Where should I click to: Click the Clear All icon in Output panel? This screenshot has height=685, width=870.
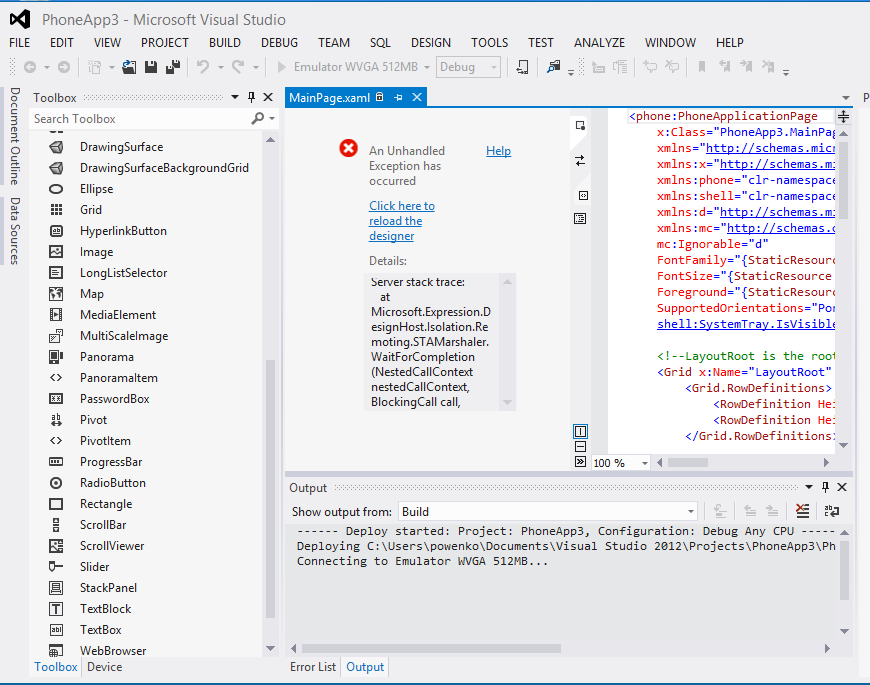click(802, 511)
